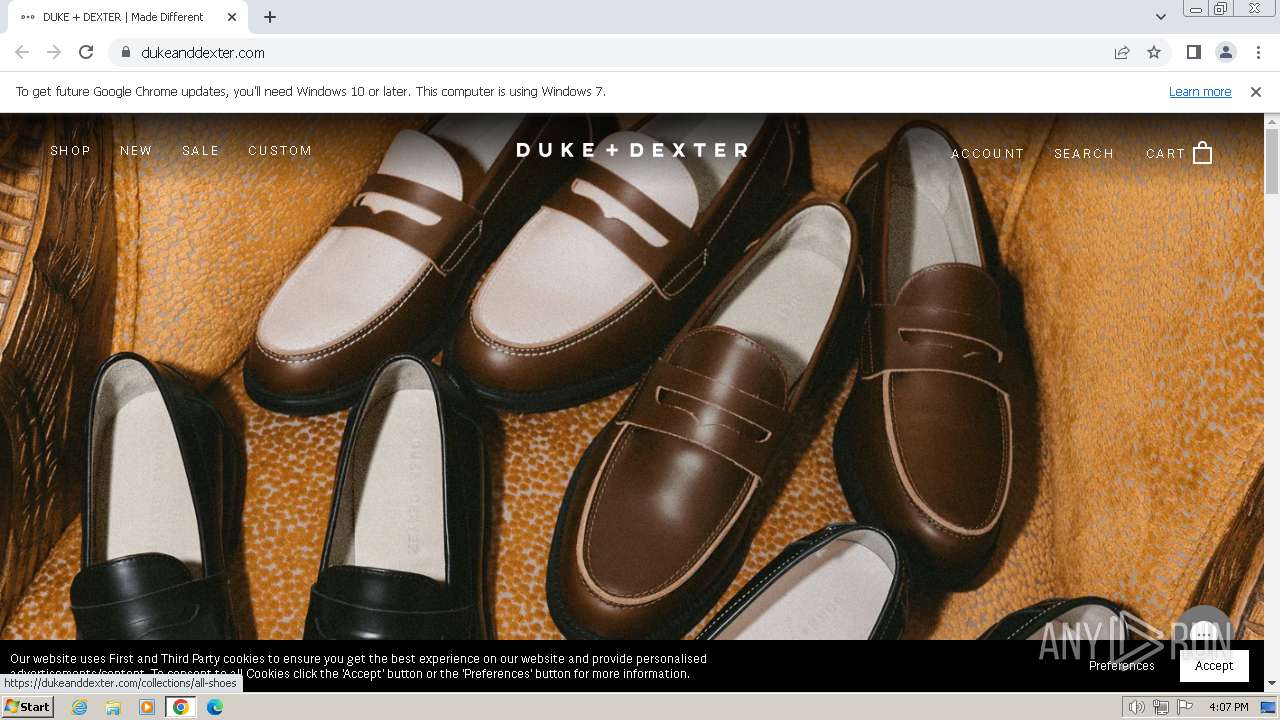Click the scrollbar up arrow

click(1272, 121)
